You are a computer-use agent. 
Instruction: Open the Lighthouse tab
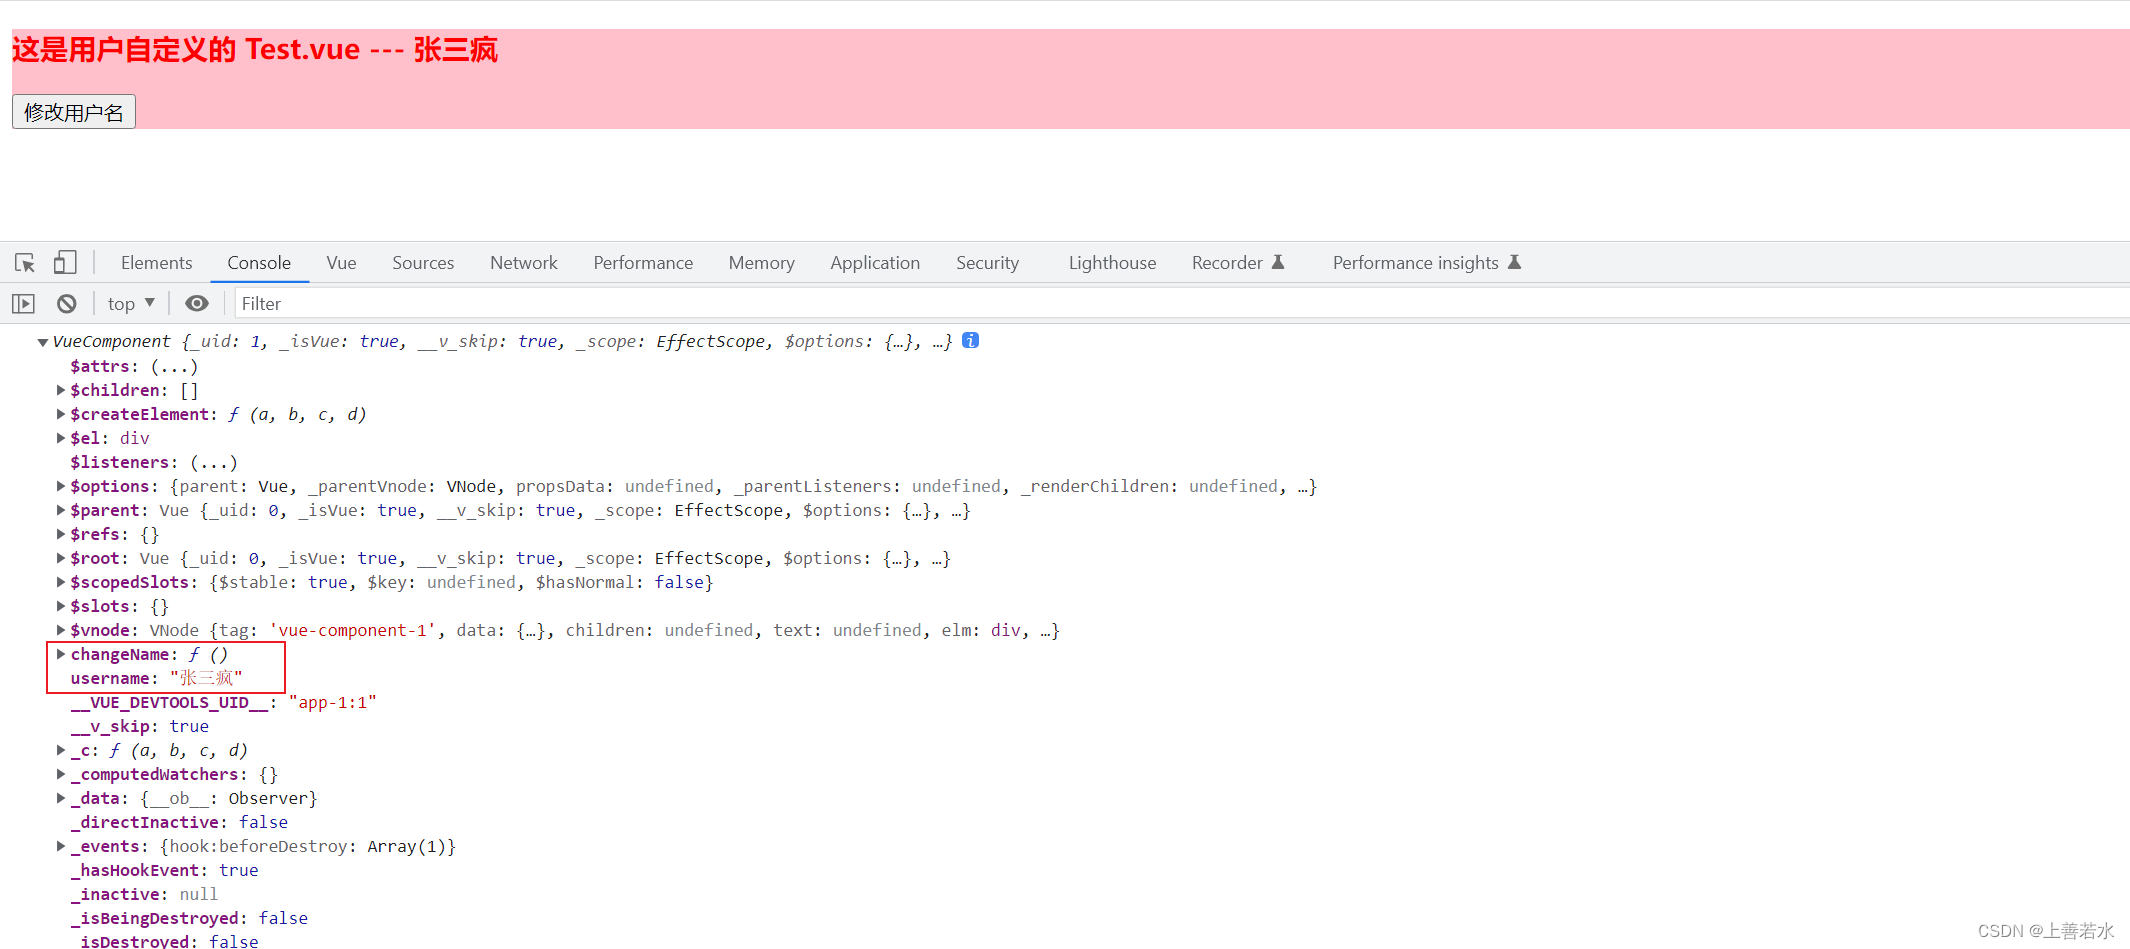click(1112, 263)
